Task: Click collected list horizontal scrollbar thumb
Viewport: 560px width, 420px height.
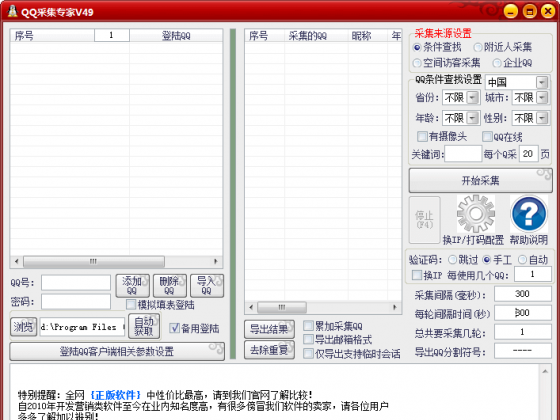Action: point(282,307)
